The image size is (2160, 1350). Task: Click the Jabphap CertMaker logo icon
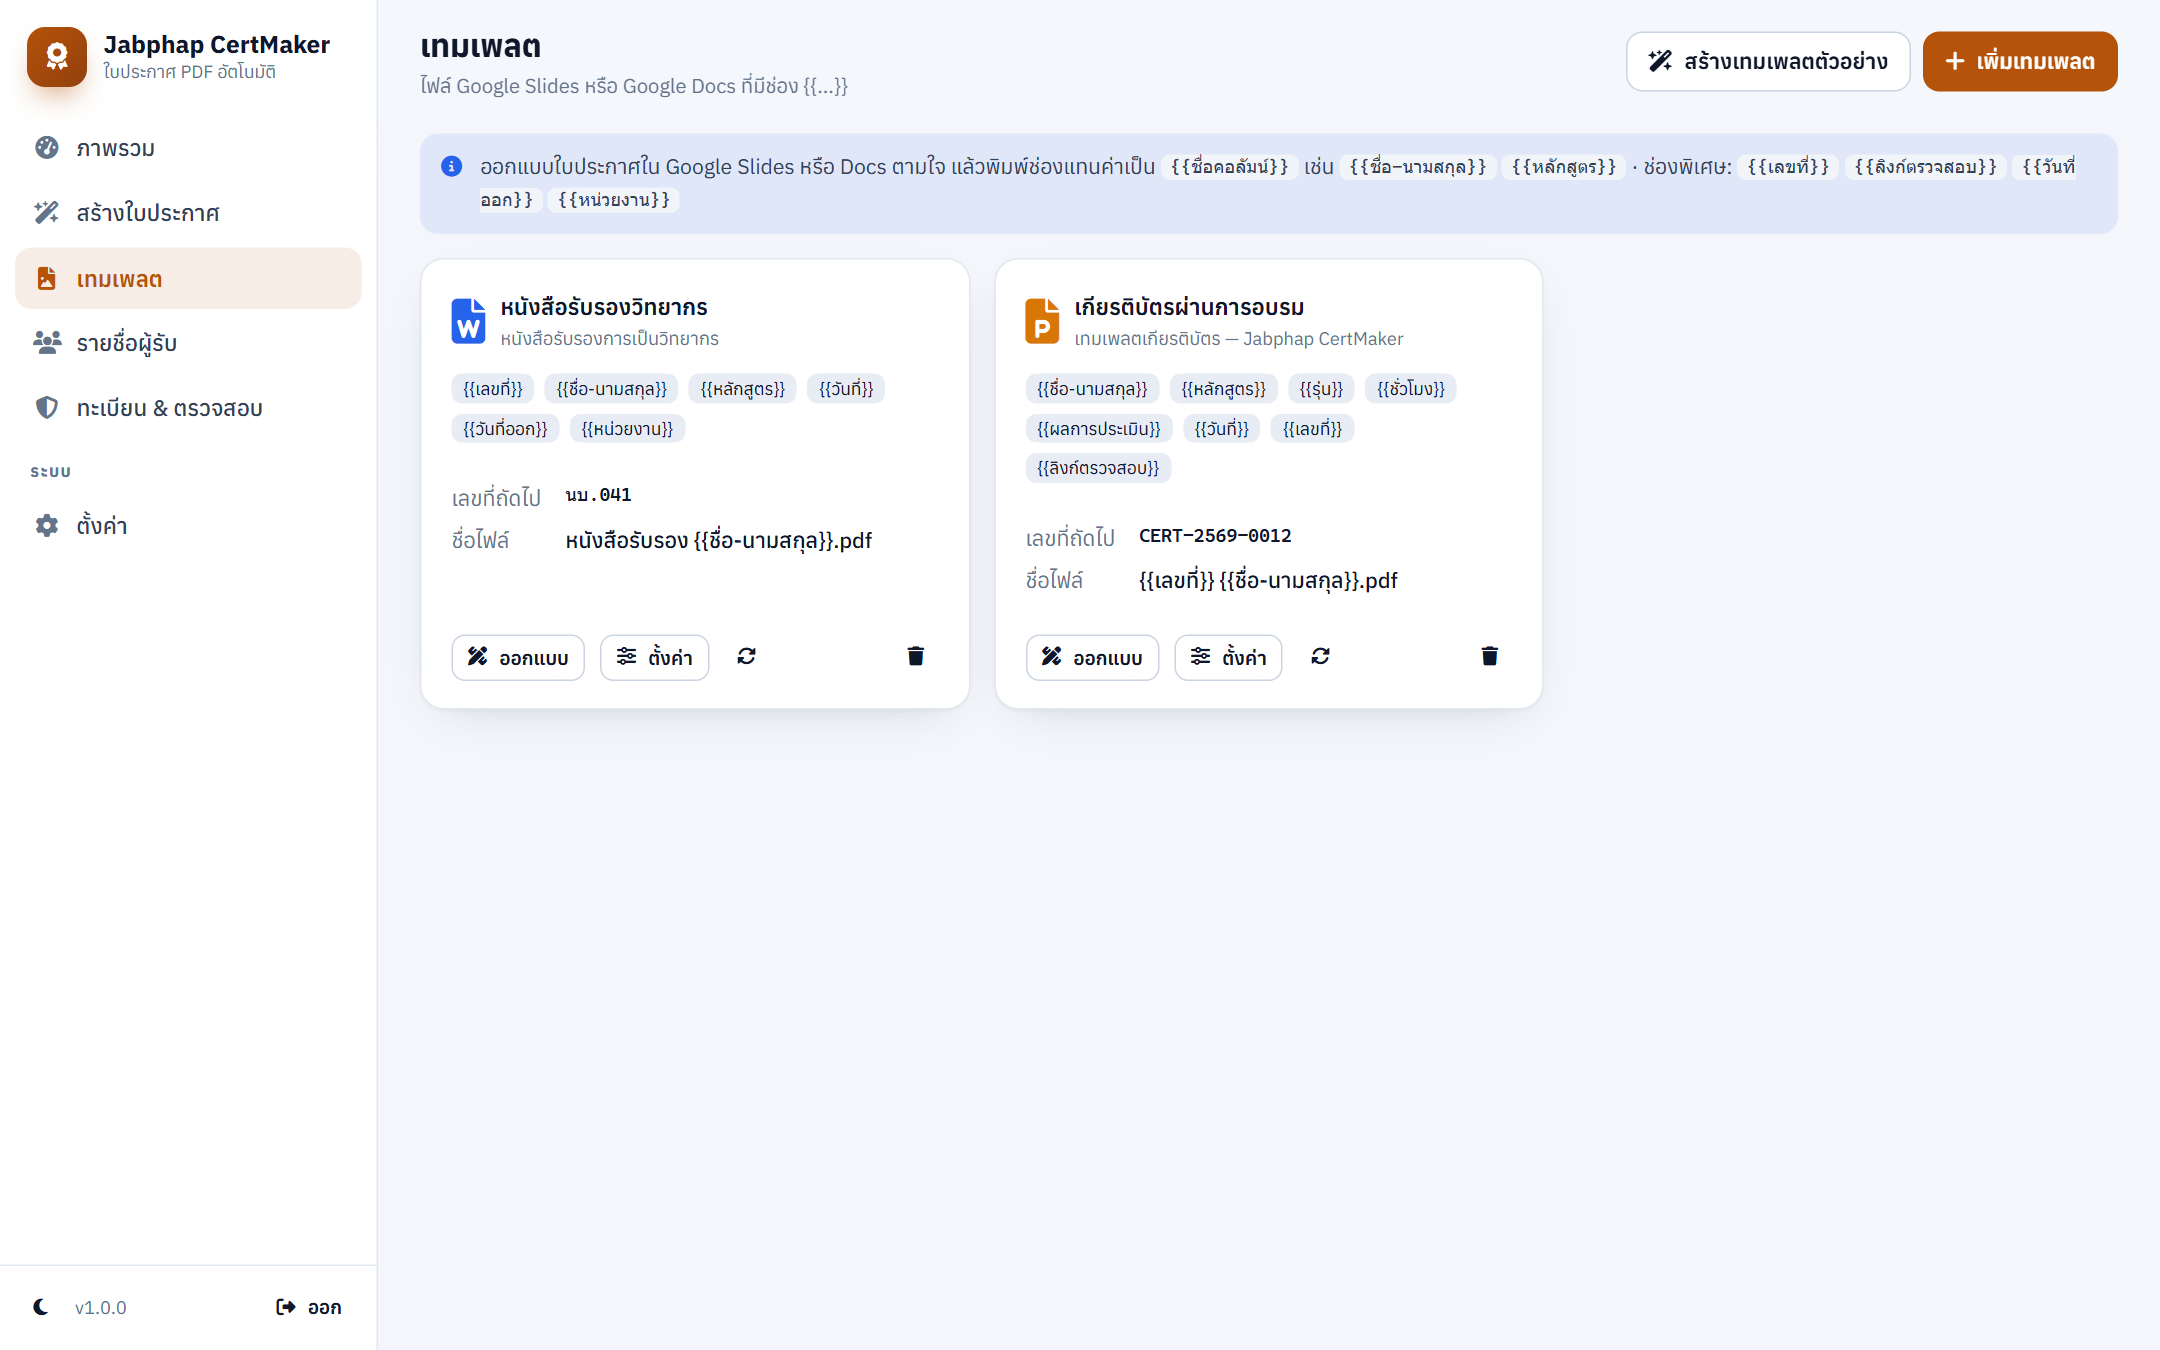[57, 57]
